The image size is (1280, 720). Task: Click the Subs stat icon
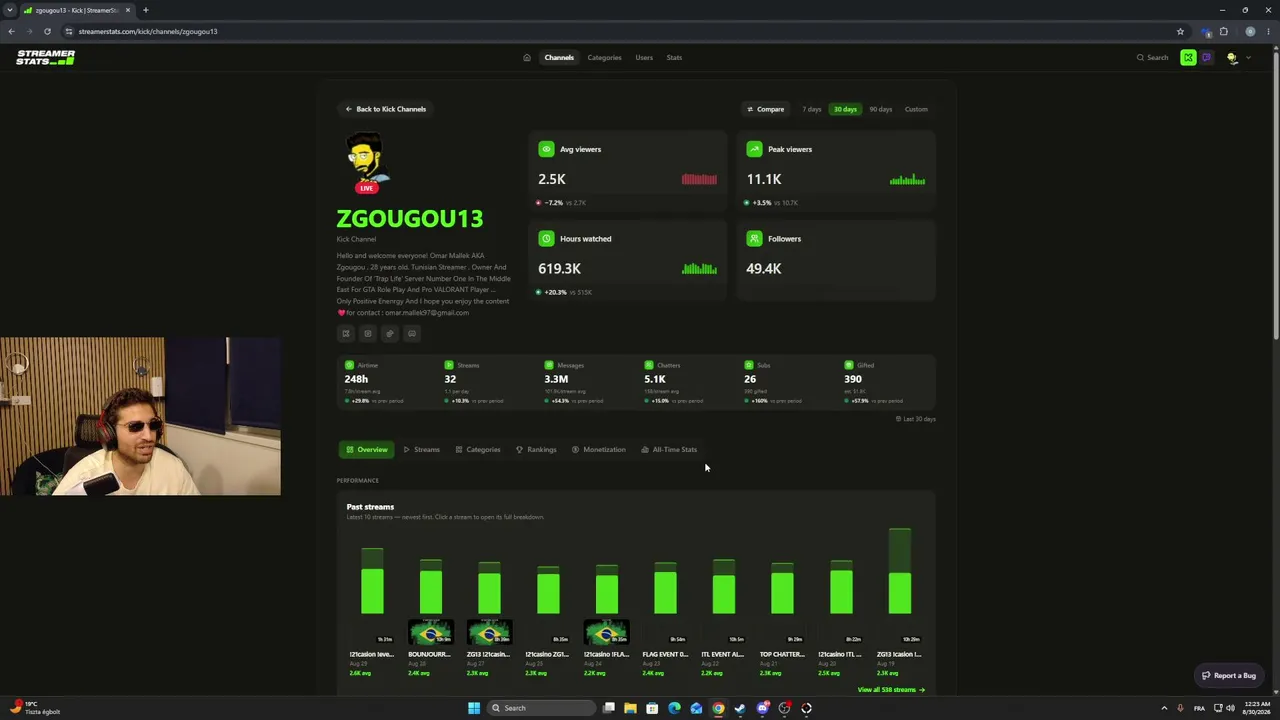click(749, 365)
